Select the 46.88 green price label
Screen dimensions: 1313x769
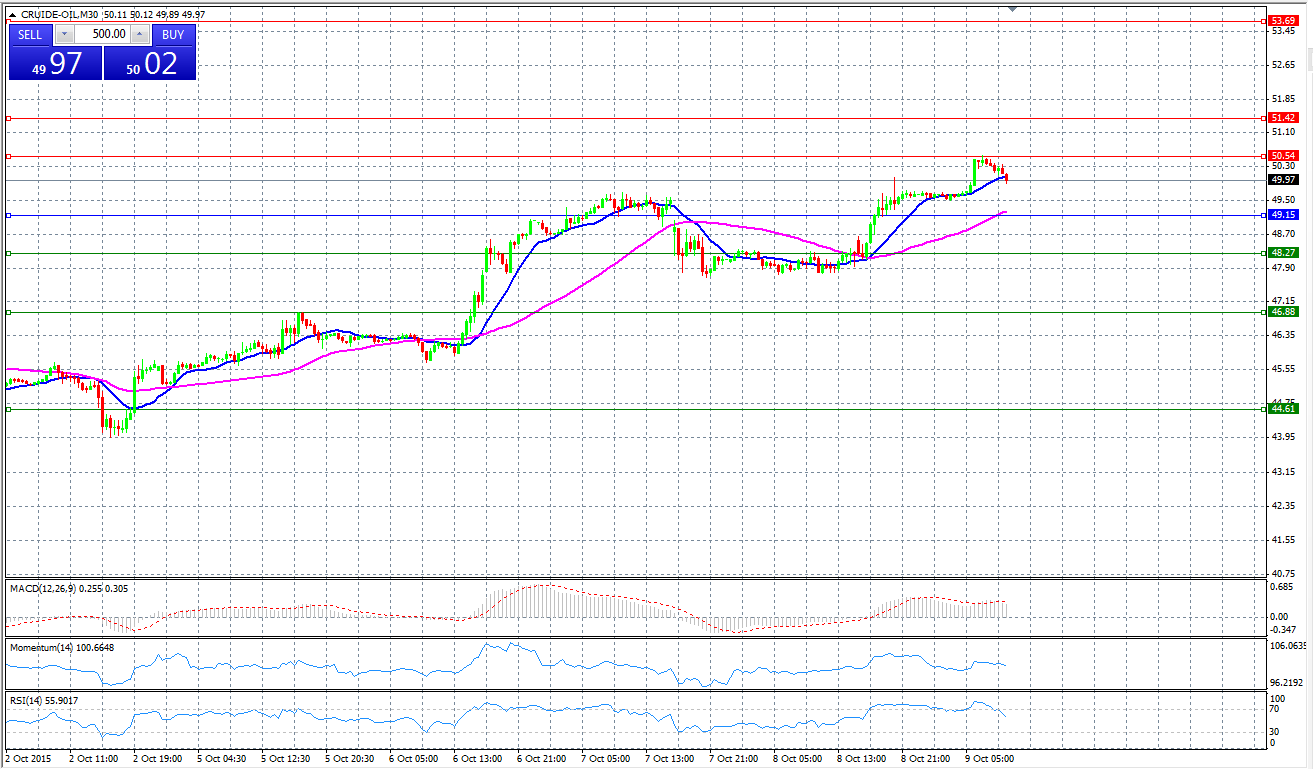(x=1282, y=312)
